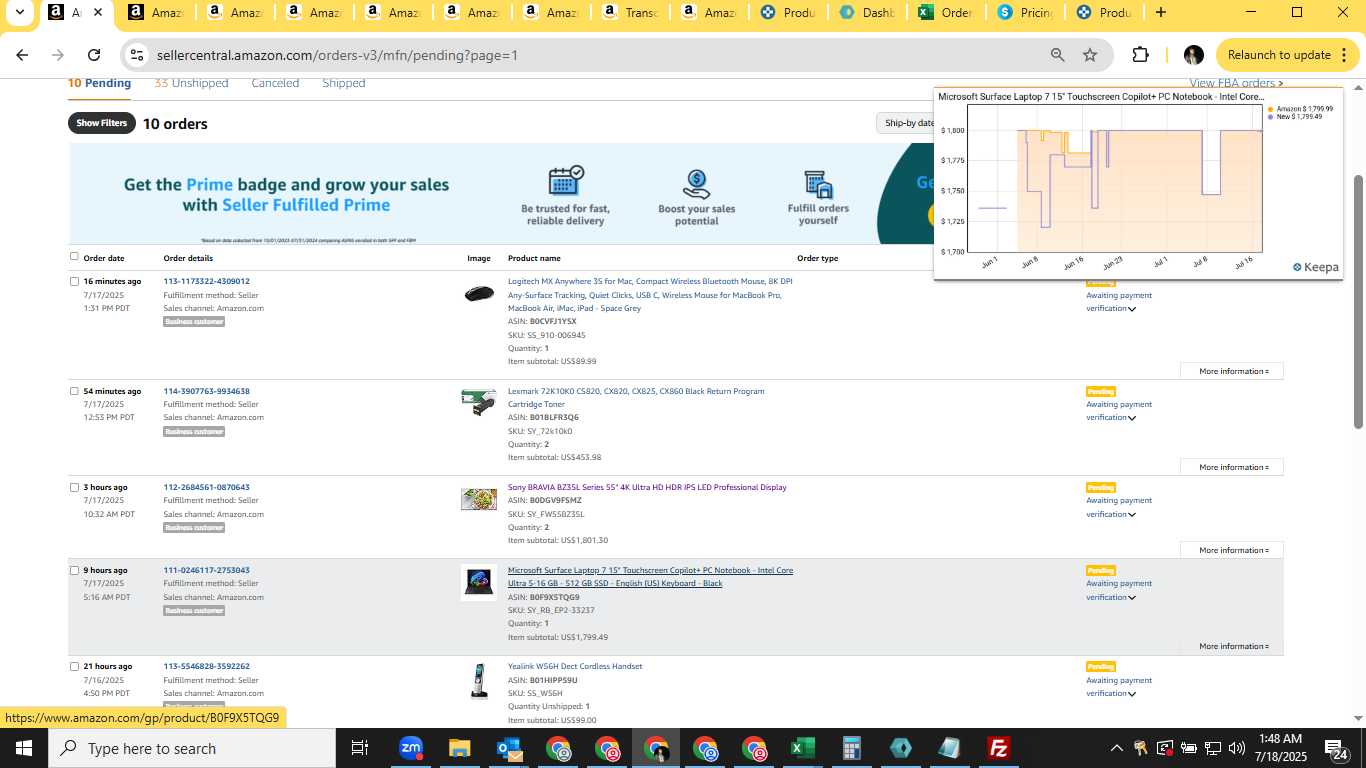Open More information for Surface Laptop order
The image size is (1366, 768).
[x=1232, y=646]
